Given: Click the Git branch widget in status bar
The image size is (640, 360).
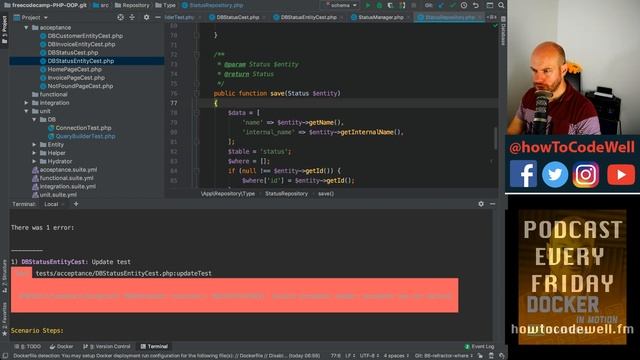Looking at the screenshot, I should click(443, 356).
